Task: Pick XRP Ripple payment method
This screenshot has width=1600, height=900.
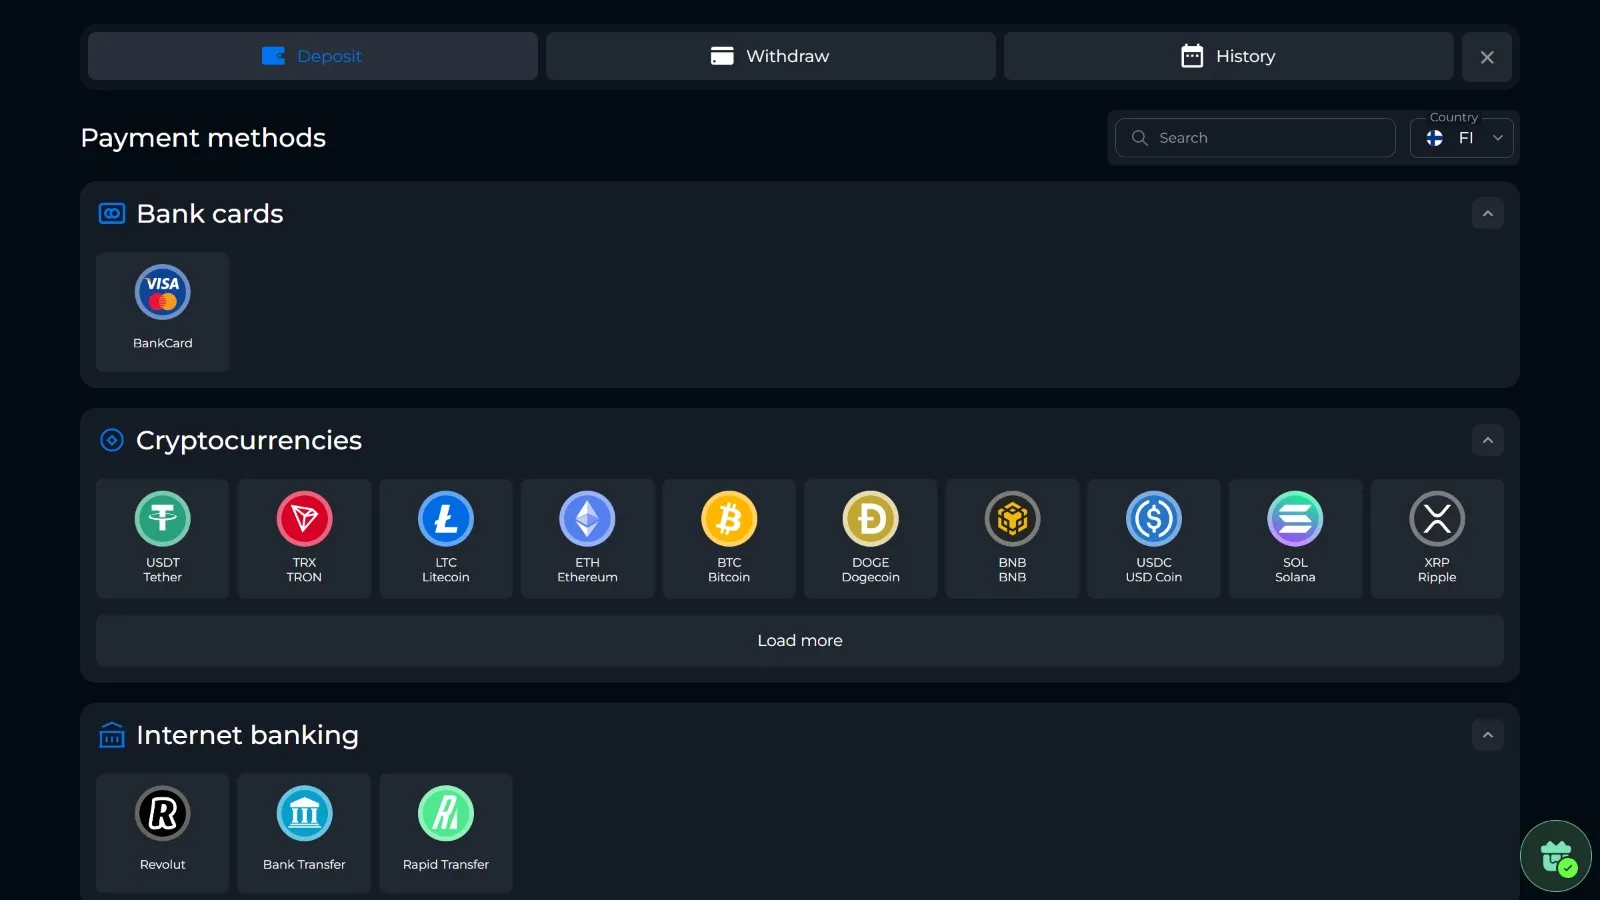Action: pyautogui.click(x=1437, y=538)
